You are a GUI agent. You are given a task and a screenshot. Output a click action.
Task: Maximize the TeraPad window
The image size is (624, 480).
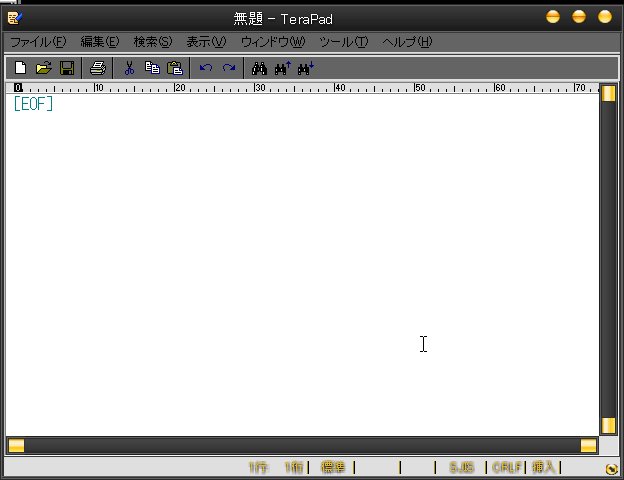click(x=579, y=17)
